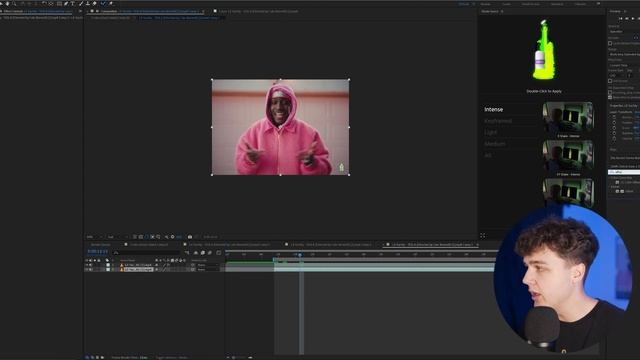Screen dimensions: 640x360
Task: Switch to the Small Screen workspace
Action: [x=531, y=4]
